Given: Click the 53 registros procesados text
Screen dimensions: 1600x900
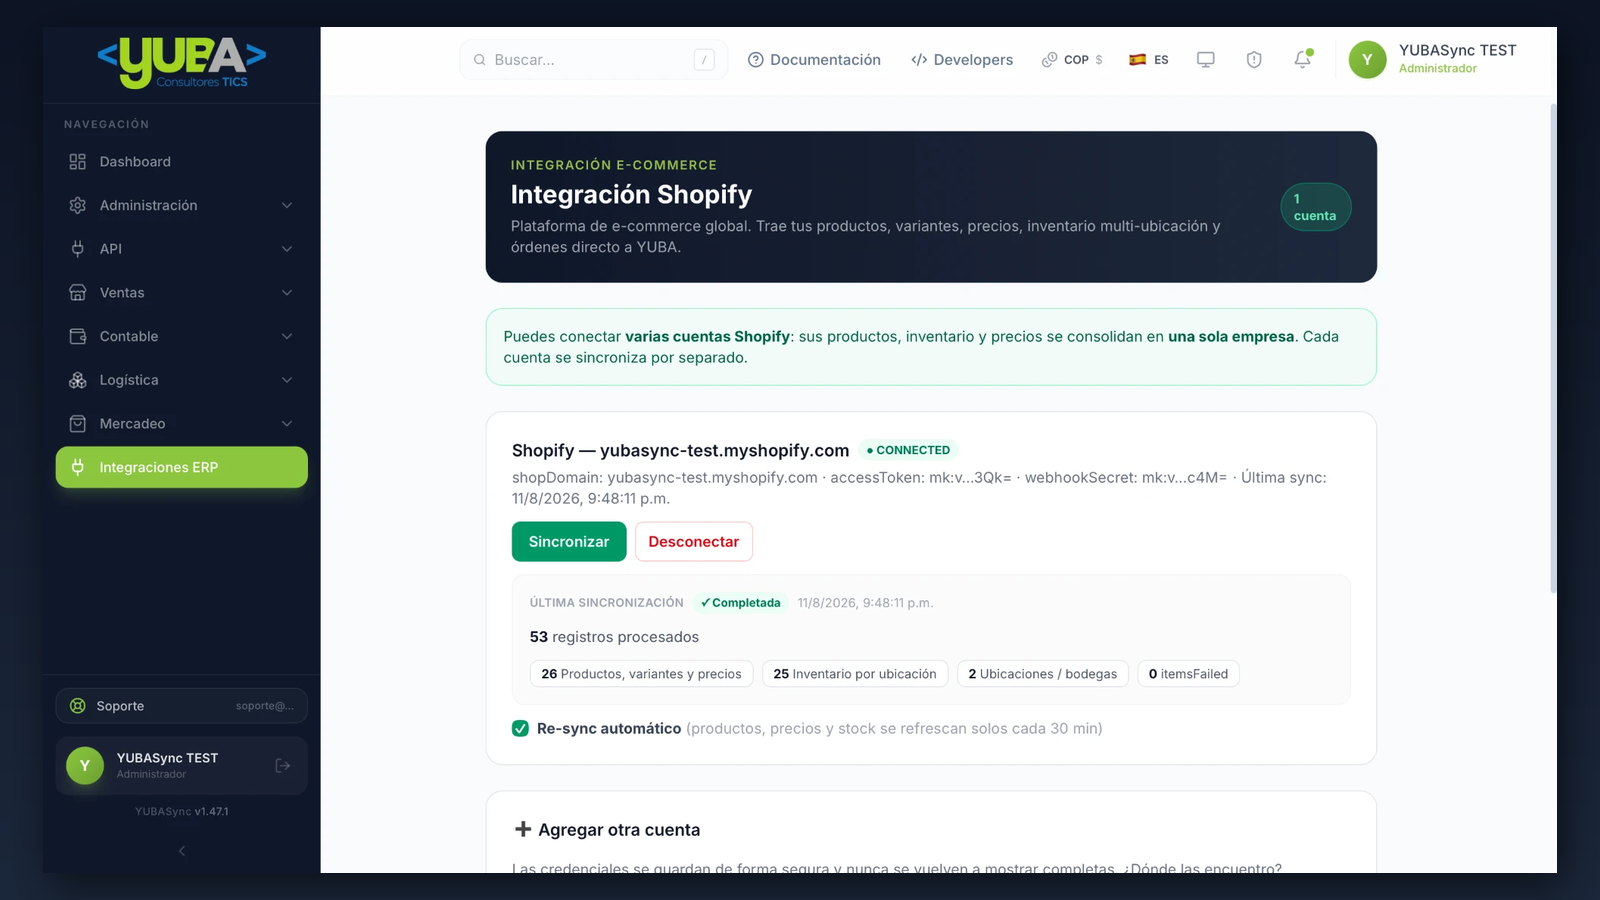Looking at the screenshot, I should (x=614, y=637).
